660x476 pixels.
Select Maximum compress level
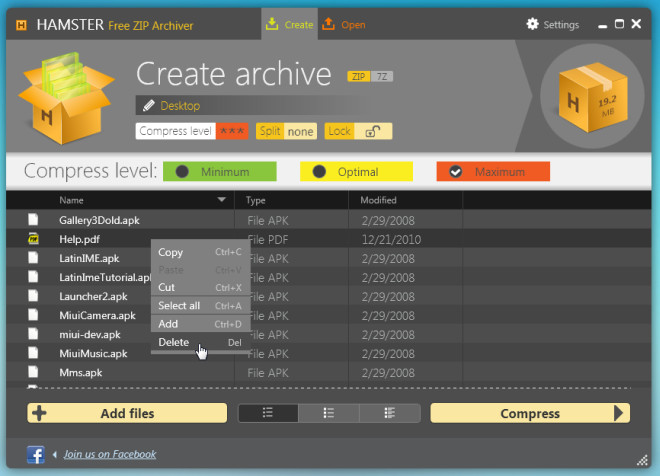[x=493, y=172]
